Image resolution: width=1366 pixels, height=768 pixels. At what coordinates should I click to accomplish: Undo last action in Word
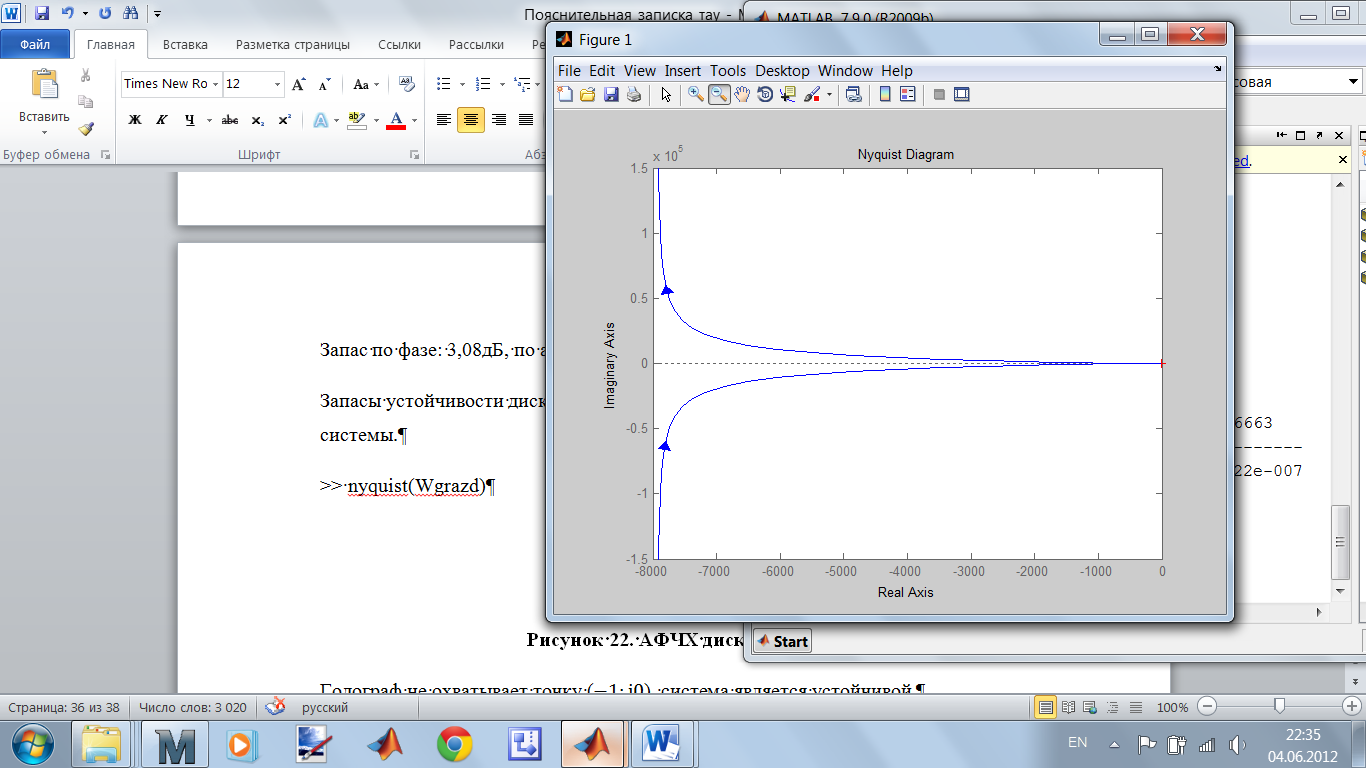coord(66,14)
